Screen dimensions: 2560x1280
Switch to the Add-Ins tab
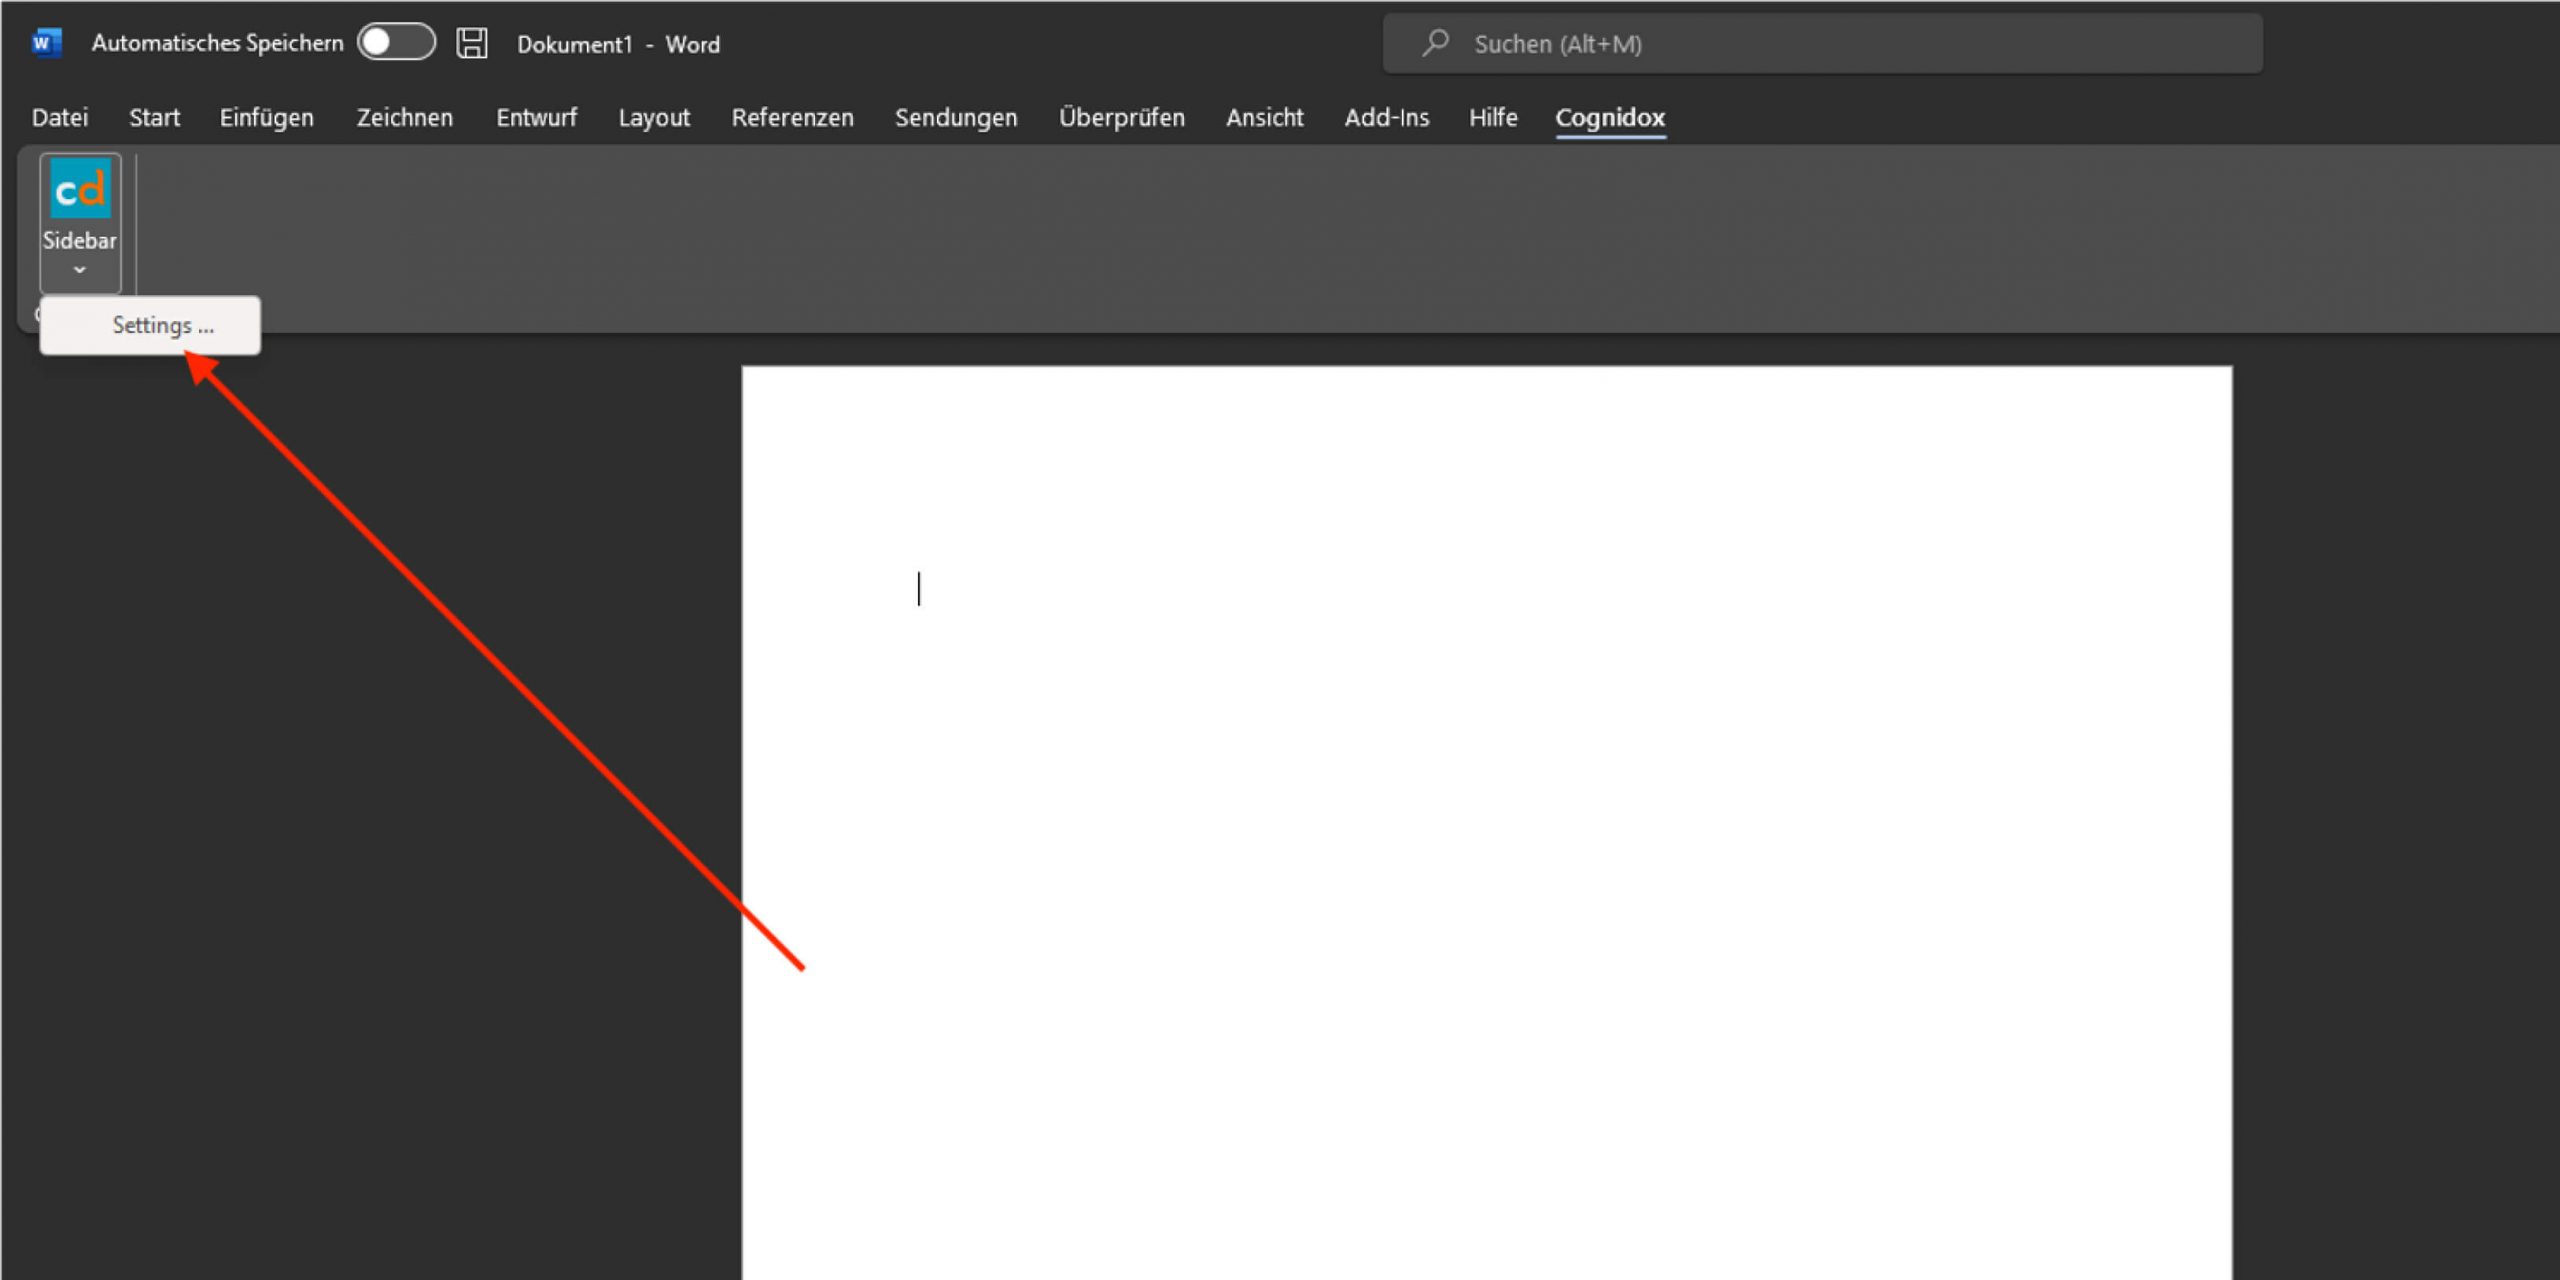(1386, 117)
